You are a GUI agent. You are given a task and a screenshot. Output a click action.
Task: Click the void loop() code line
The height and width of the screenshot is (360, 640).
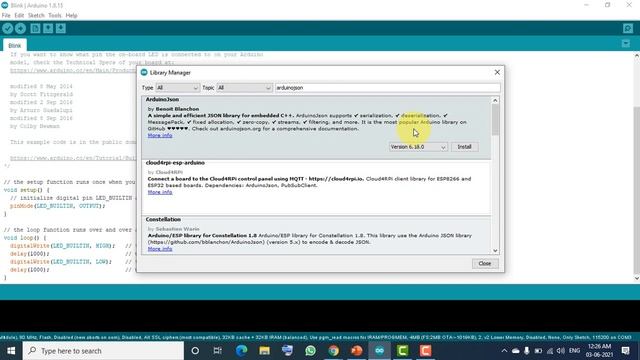[24, 238]
